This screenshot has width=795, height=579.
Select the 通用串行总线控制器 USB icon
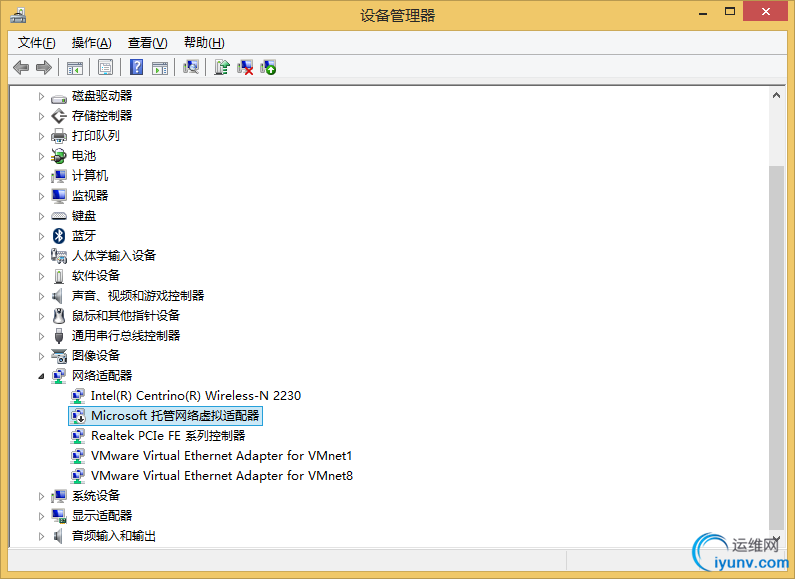tap(59, 336)
